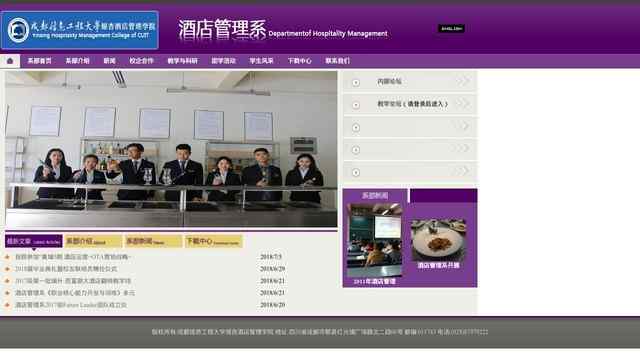Switch to the yellow 下载中心 tab

click(213, 241)
